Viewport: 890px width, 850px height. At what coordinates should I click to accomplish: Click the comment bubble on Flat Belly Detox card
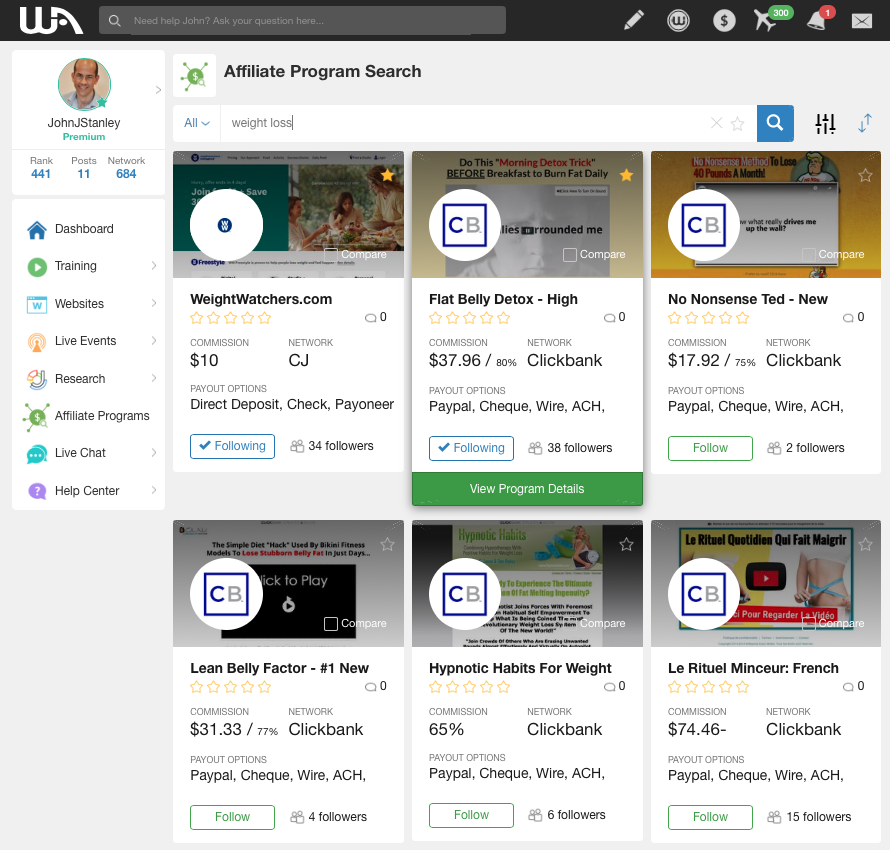point(609,318)
